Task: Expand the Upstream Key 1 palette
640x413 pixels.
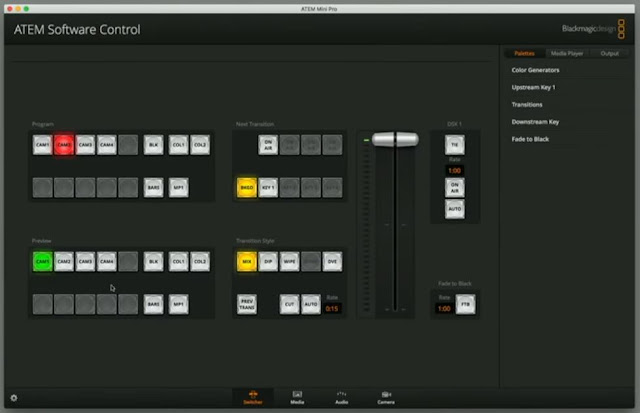Action: [x=533, y=87]
